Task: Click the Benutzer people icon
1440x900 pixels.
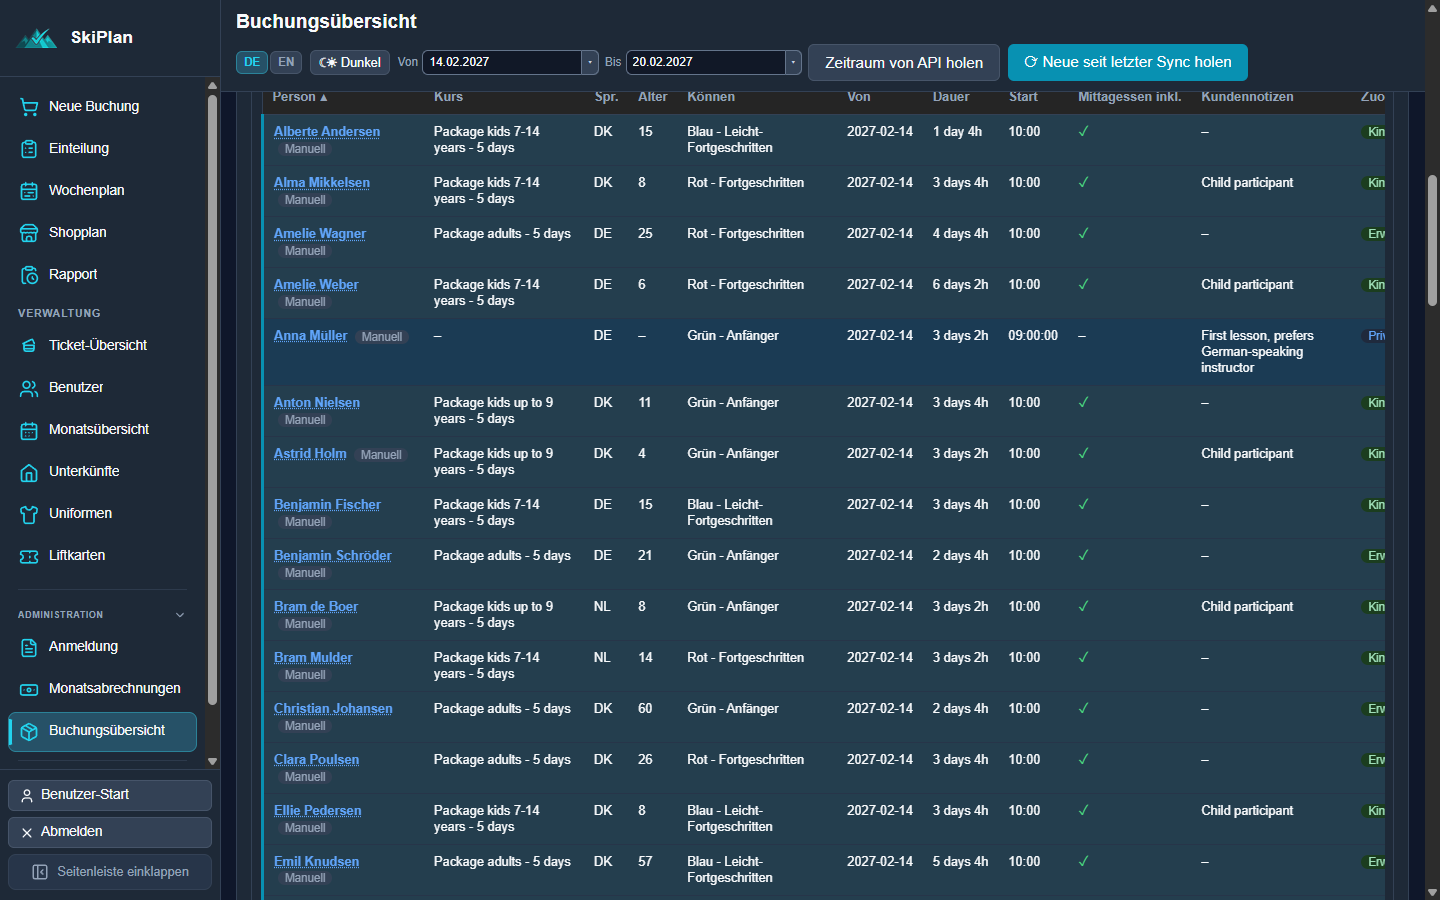Action: [x=29, y=388]
